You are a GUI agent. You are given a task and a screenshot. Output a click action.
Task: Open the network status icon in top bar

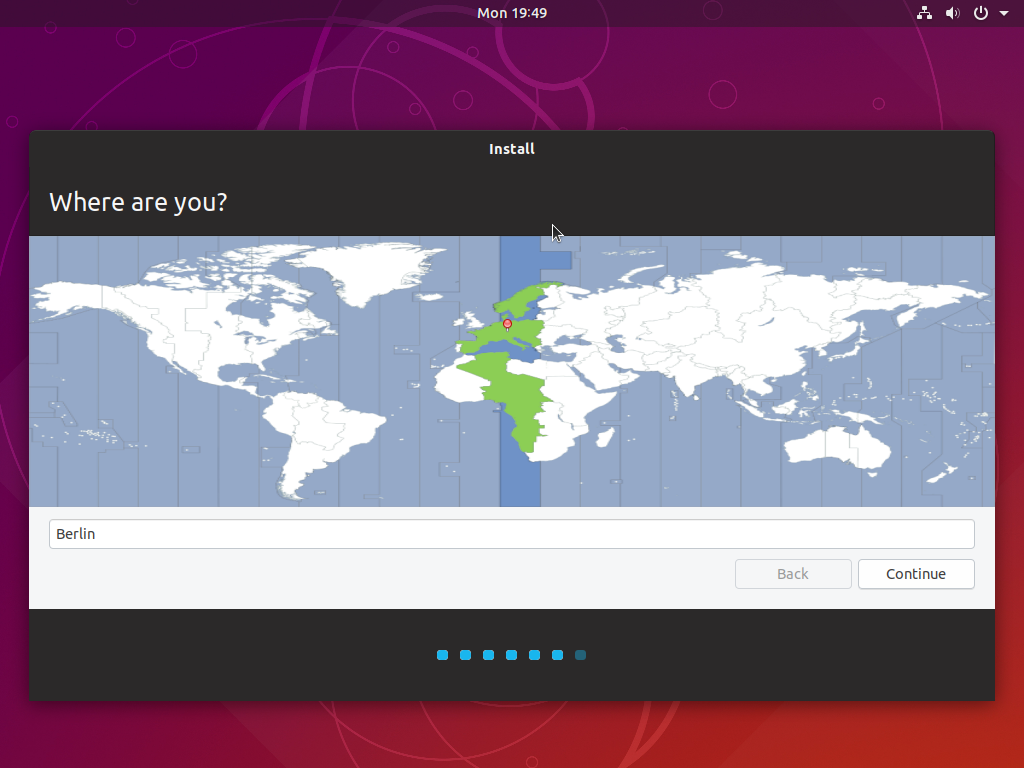(x=924, y=13)
